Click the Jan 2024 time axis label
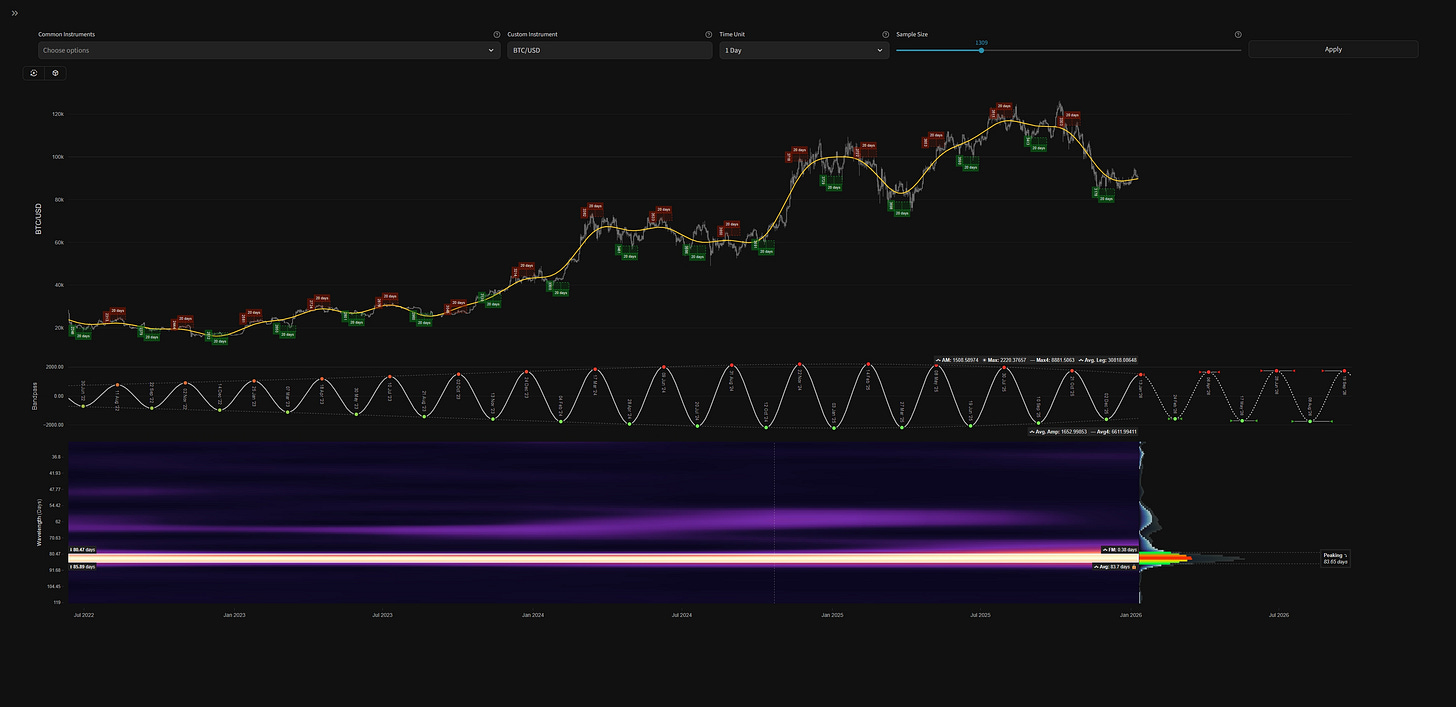Screen dimensions: 1456x707 coord(532,615)
